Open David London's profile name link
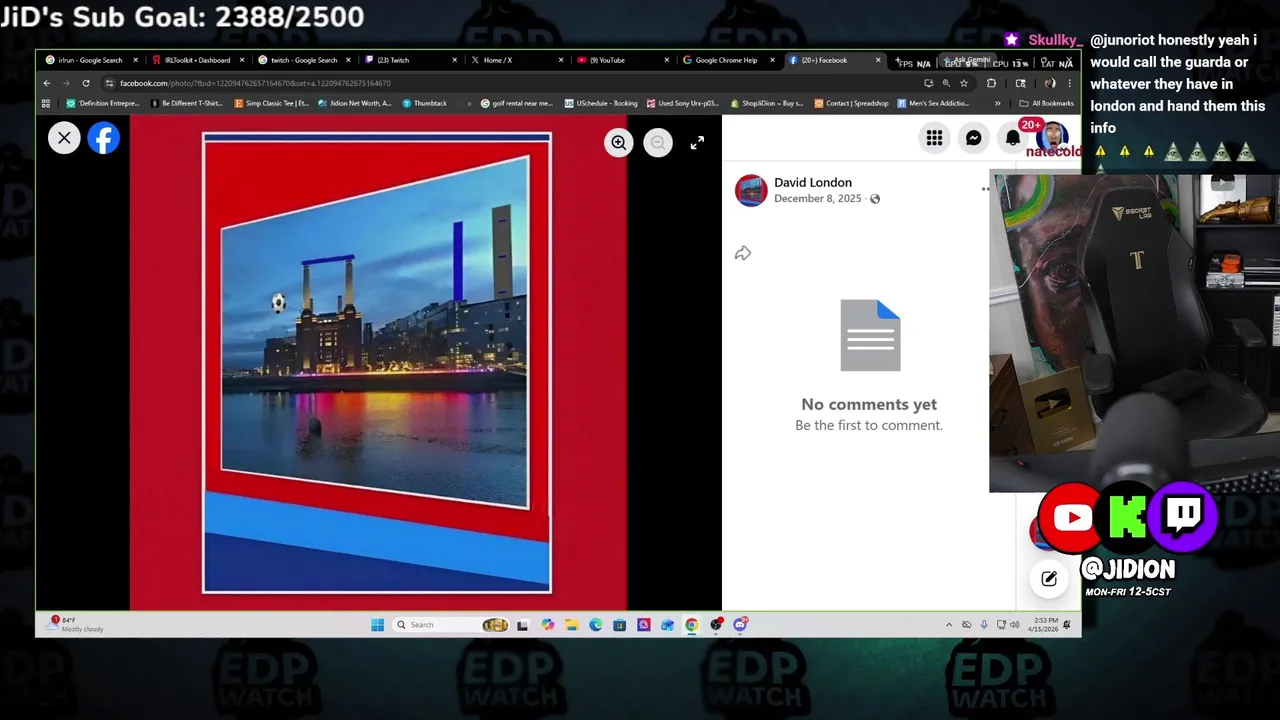1280x720 pixels. pos(813,182)
